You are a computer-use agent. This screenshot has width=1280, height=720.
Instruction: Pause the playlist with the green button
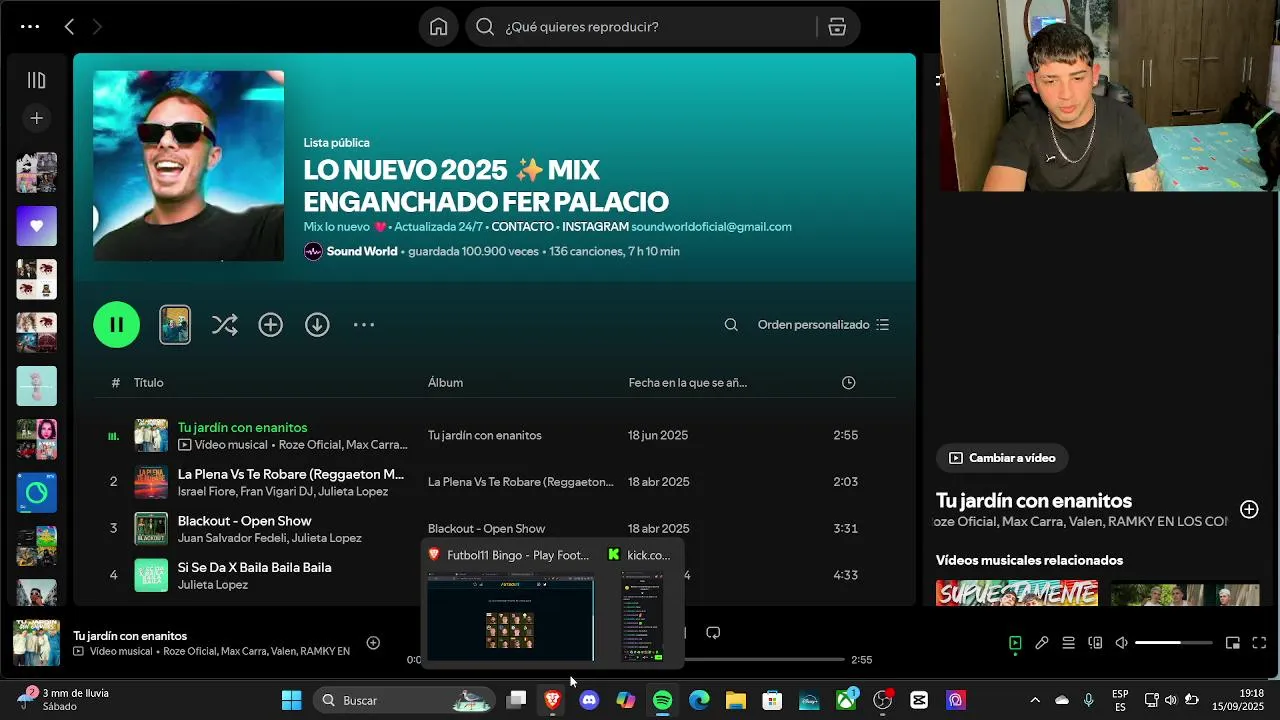coord(117,325)
